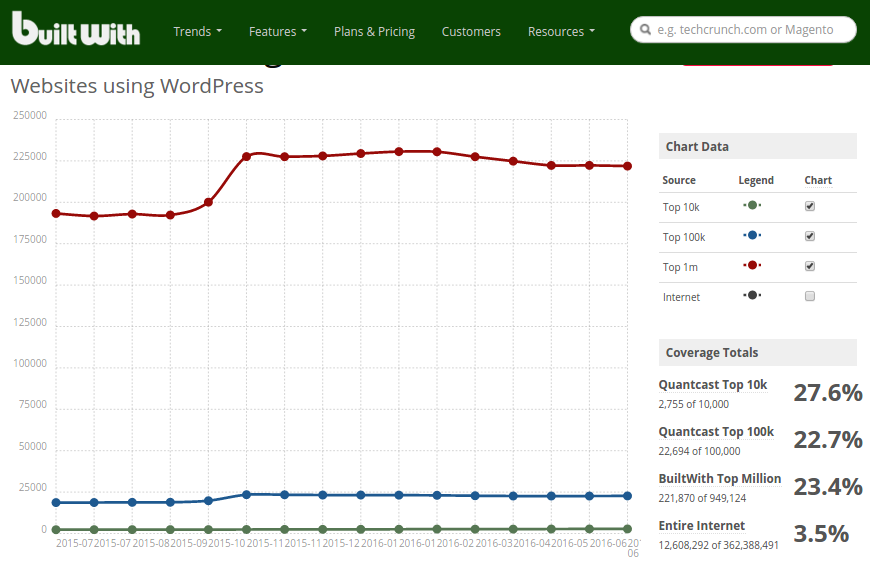The height and width of the screenshot is (569, 870).
Task: Open the Quantcast Top 100k link
Action: click(716, 432)
